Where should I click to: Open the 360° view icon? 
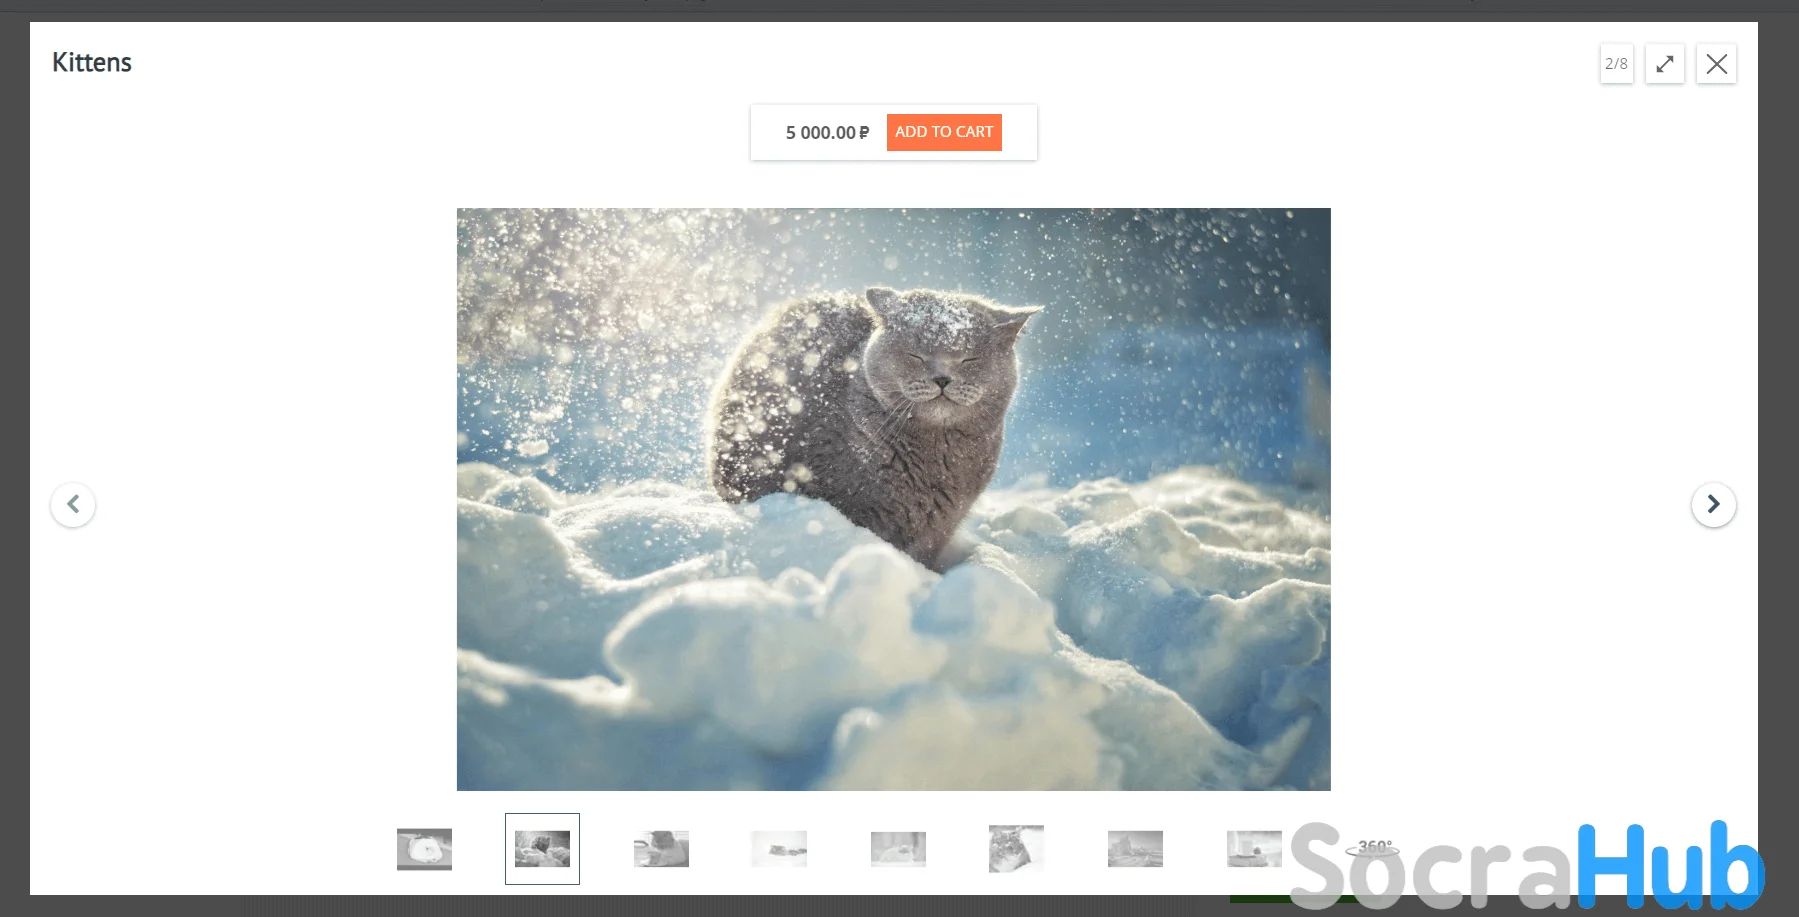[1374, 848]
